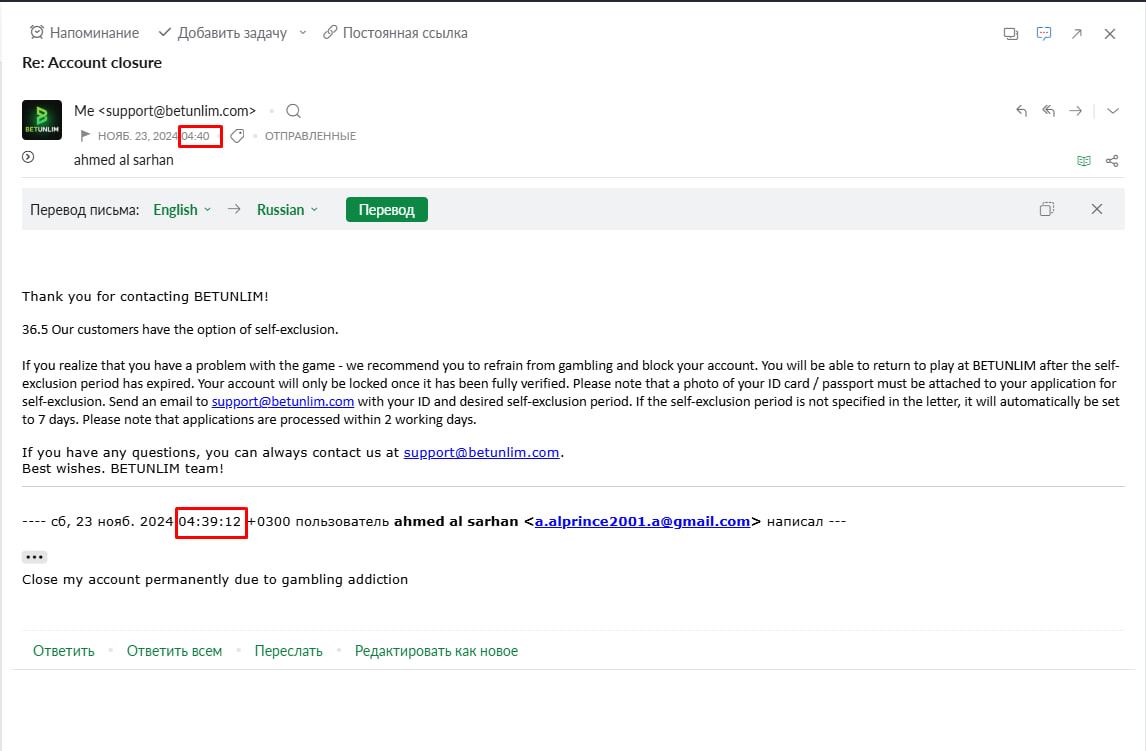Click the search icon beside sender address
The width and height of the screenshot is (1146, 751).
click(x=293, y=111)
